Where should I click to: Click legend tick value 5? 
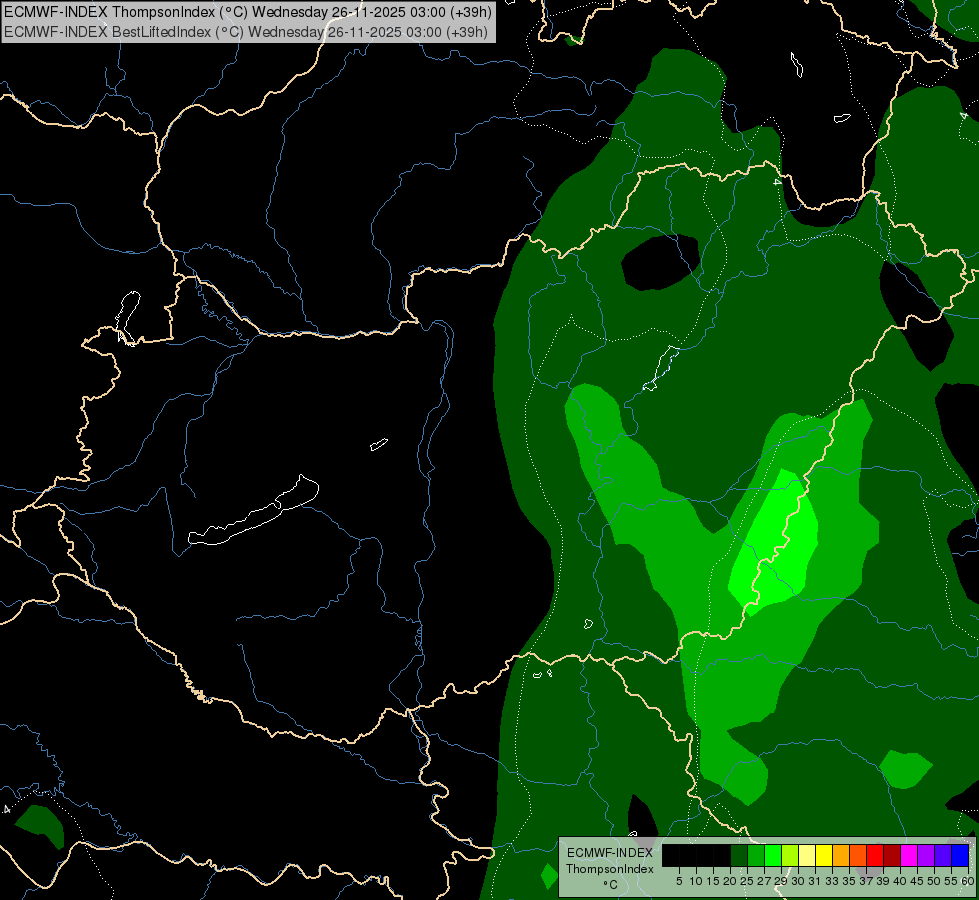tap(679, 881)
